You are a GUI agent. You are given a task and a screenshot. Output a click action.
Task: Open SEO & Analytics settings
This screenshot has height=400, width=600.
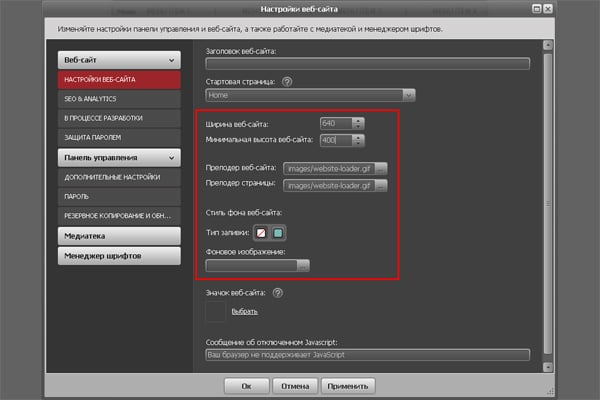(90, 98)
